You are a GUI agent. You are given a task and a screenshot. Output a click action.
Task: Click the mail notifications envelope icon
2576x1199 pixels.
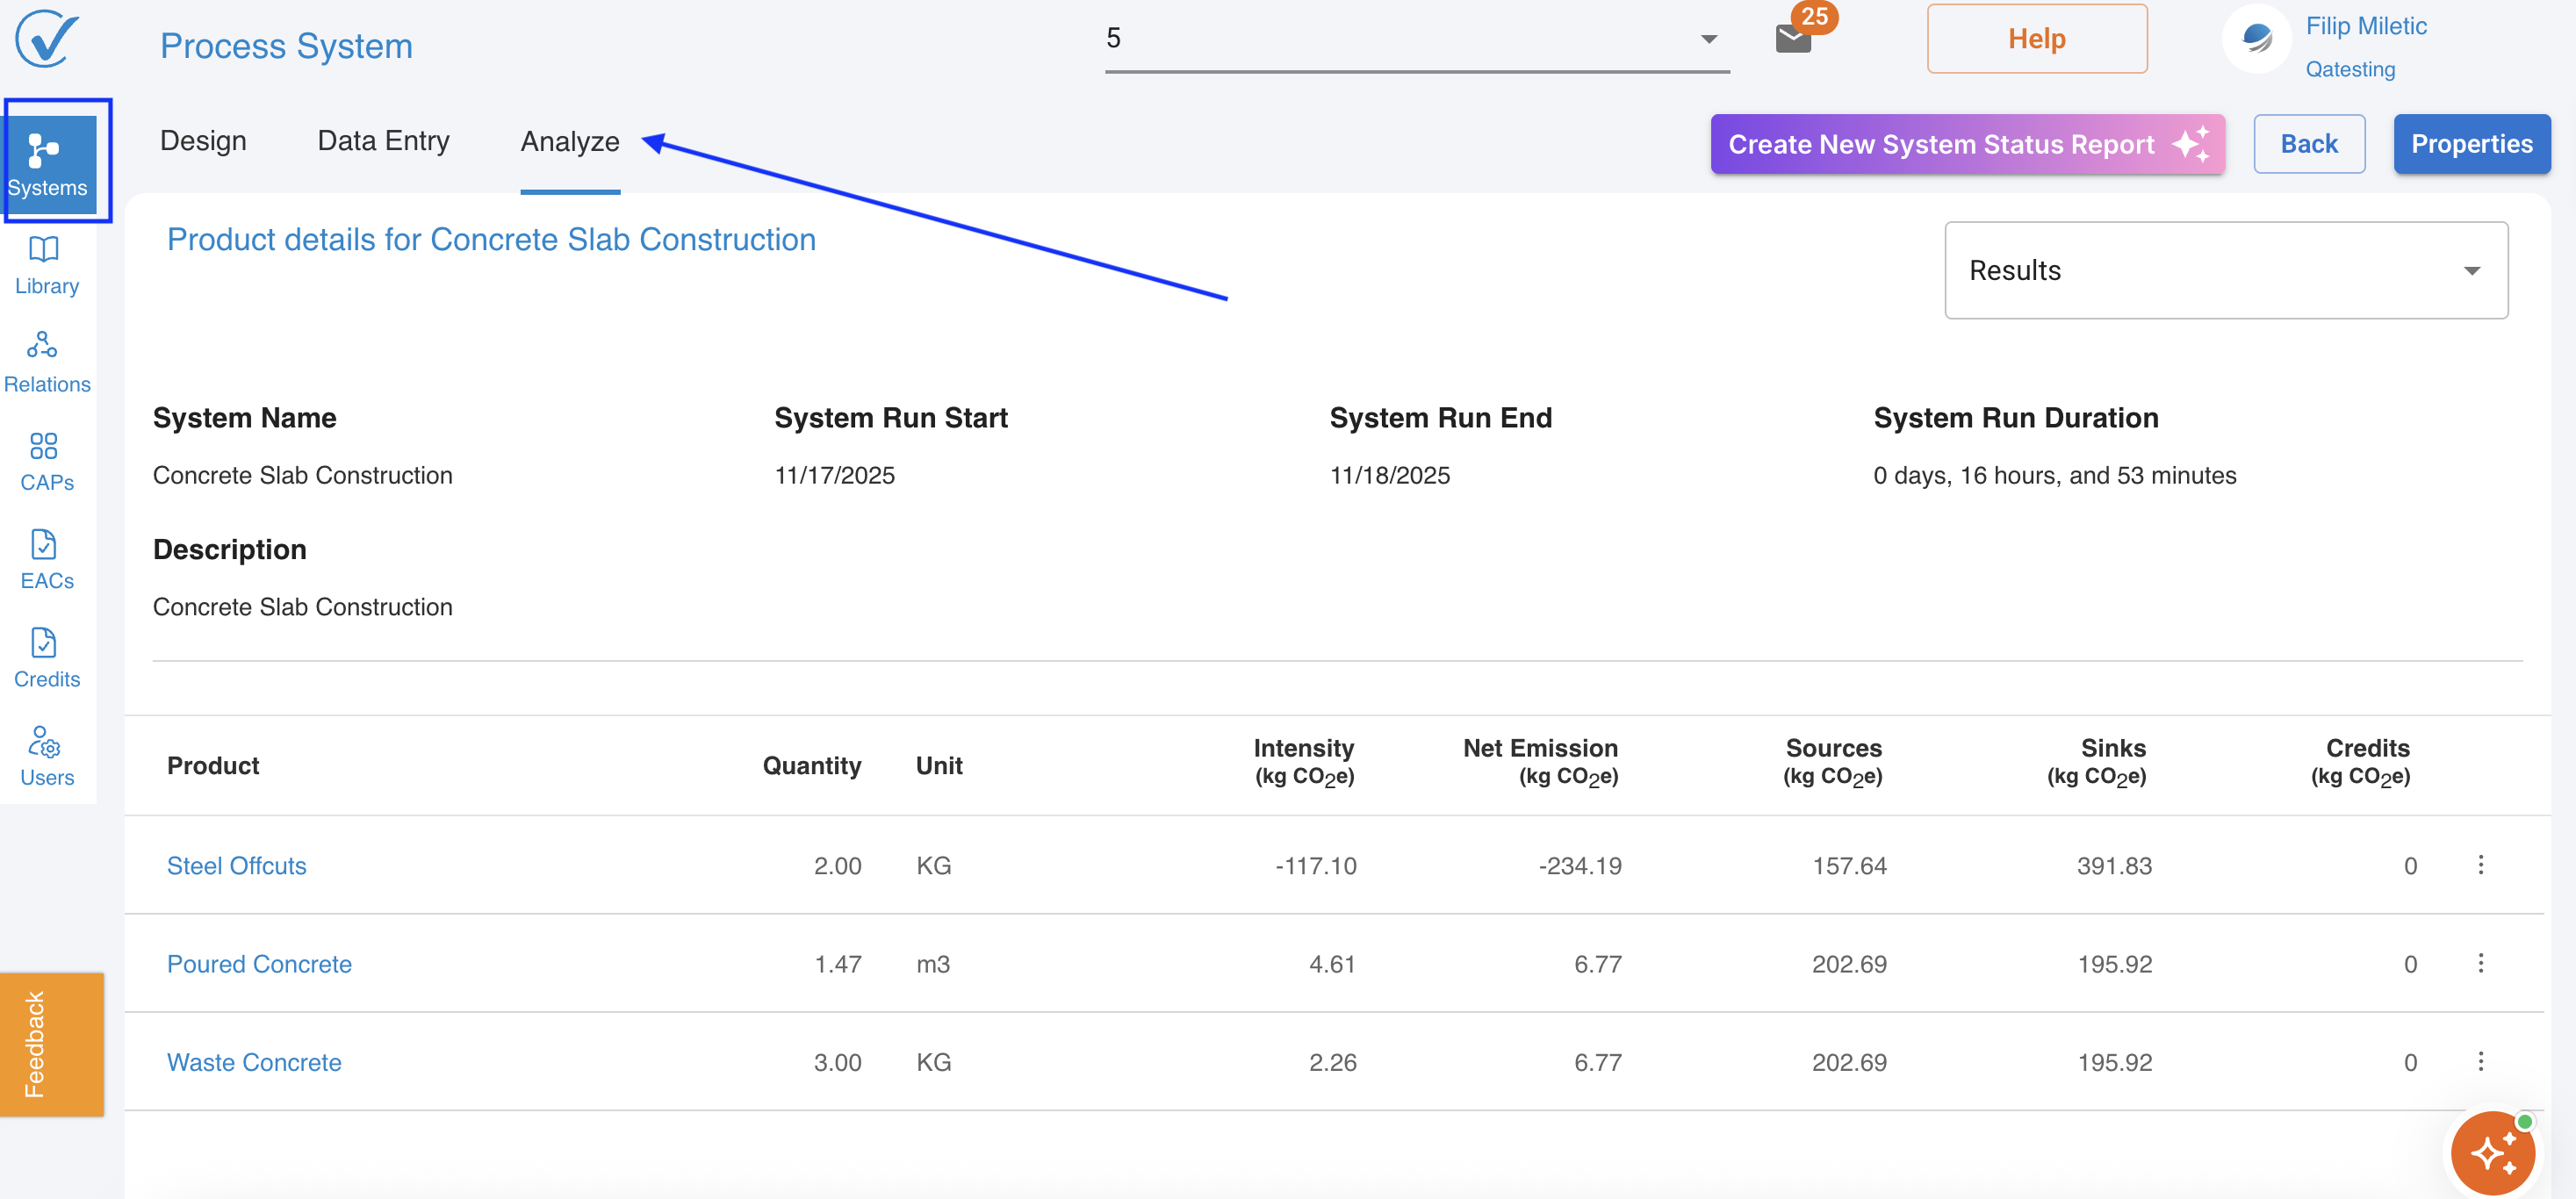tap(1793, 40)
